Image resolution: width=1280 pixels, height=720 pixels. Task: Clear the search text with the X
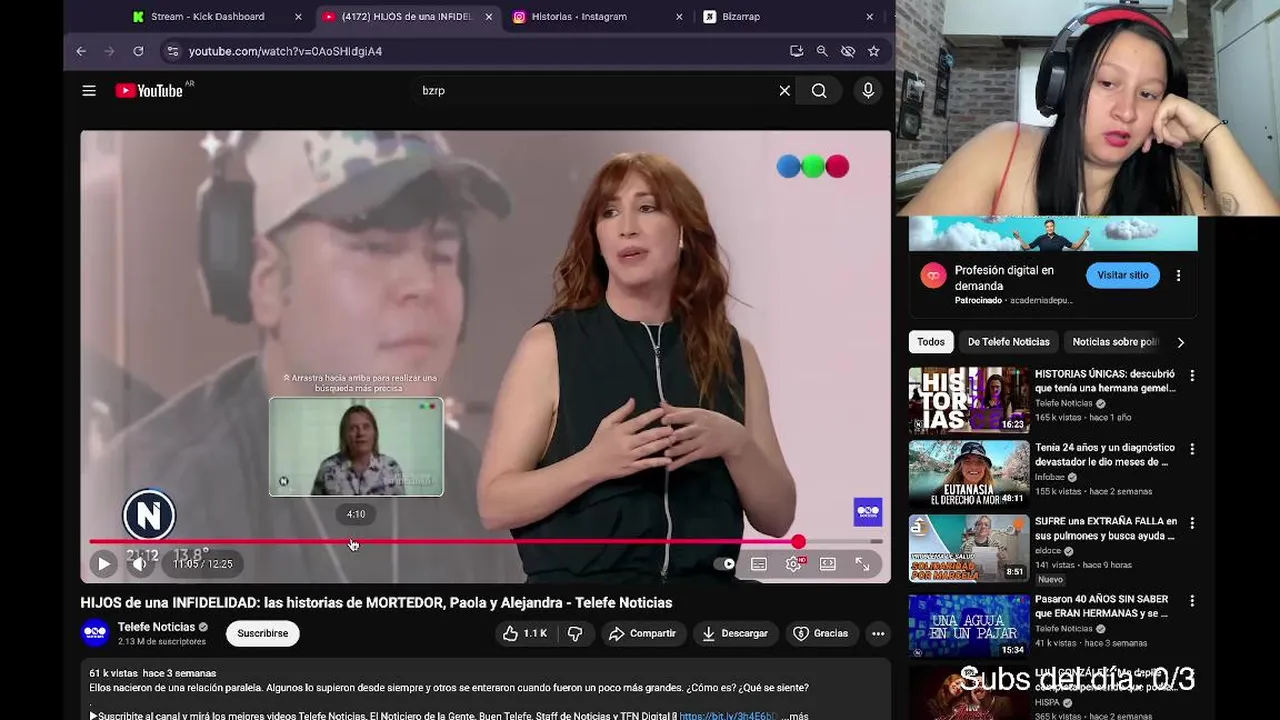785,91
